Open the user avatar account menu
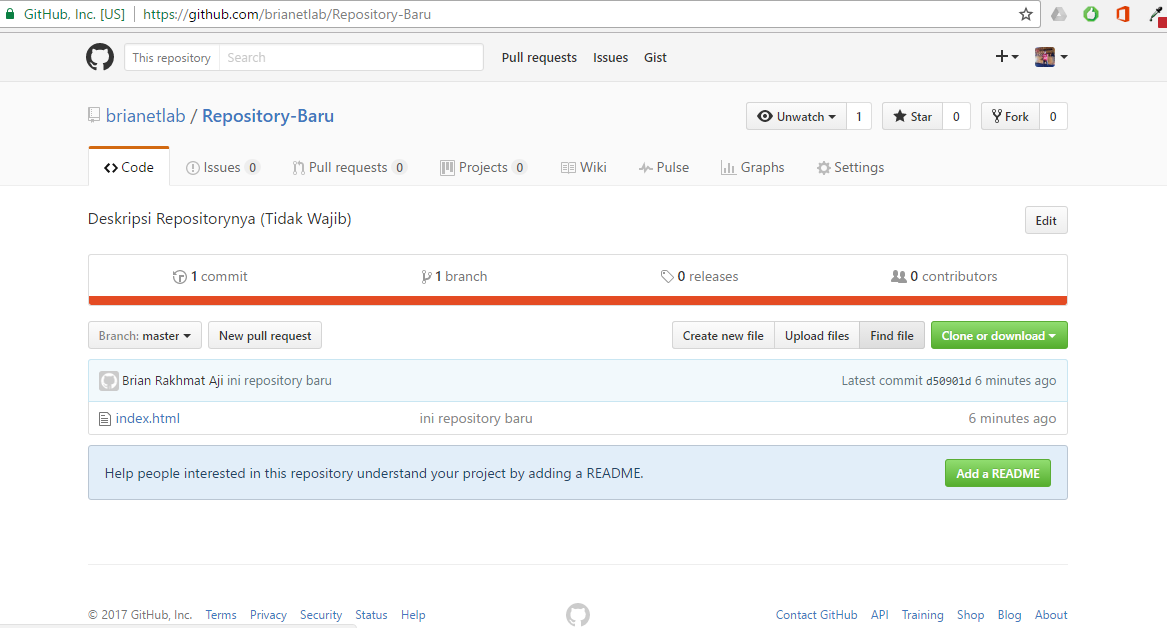 tap(1051, 57)
